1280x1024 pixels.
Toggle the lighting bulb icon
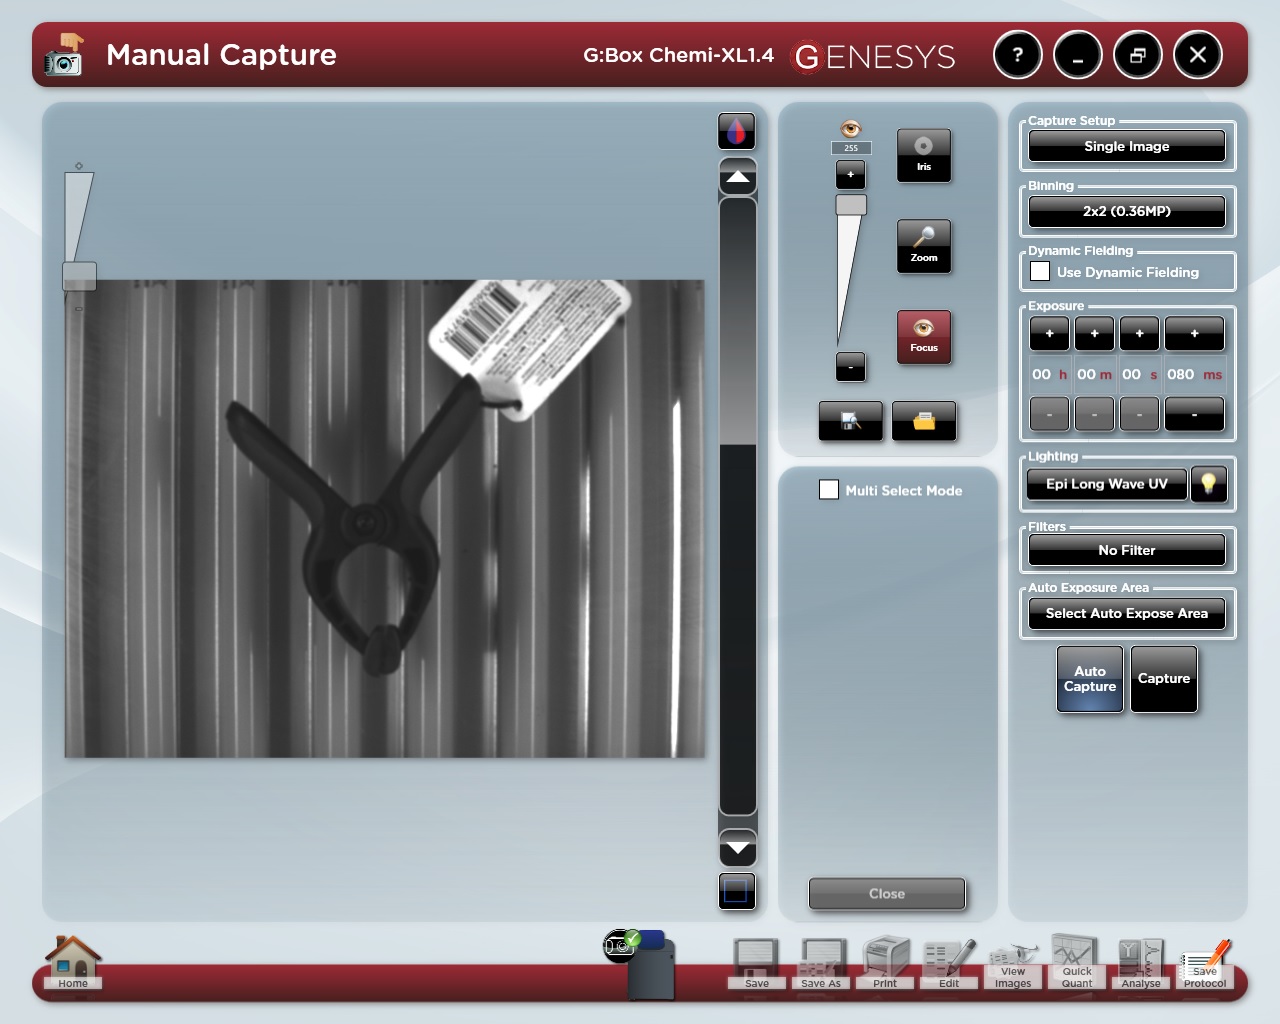1209,484
